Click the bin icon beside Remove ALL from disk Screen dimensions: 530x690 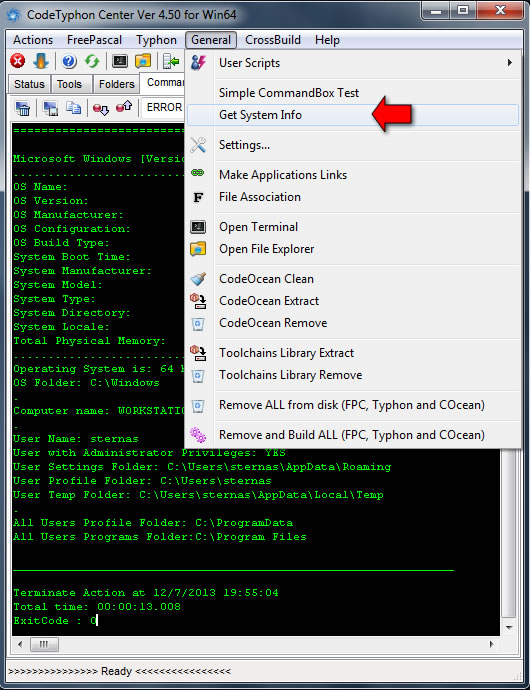[x=198, y=405]
